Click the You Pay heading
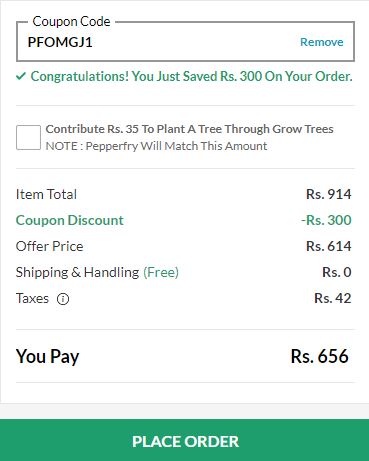Screen dimensions: 369x461 [47, 356]
